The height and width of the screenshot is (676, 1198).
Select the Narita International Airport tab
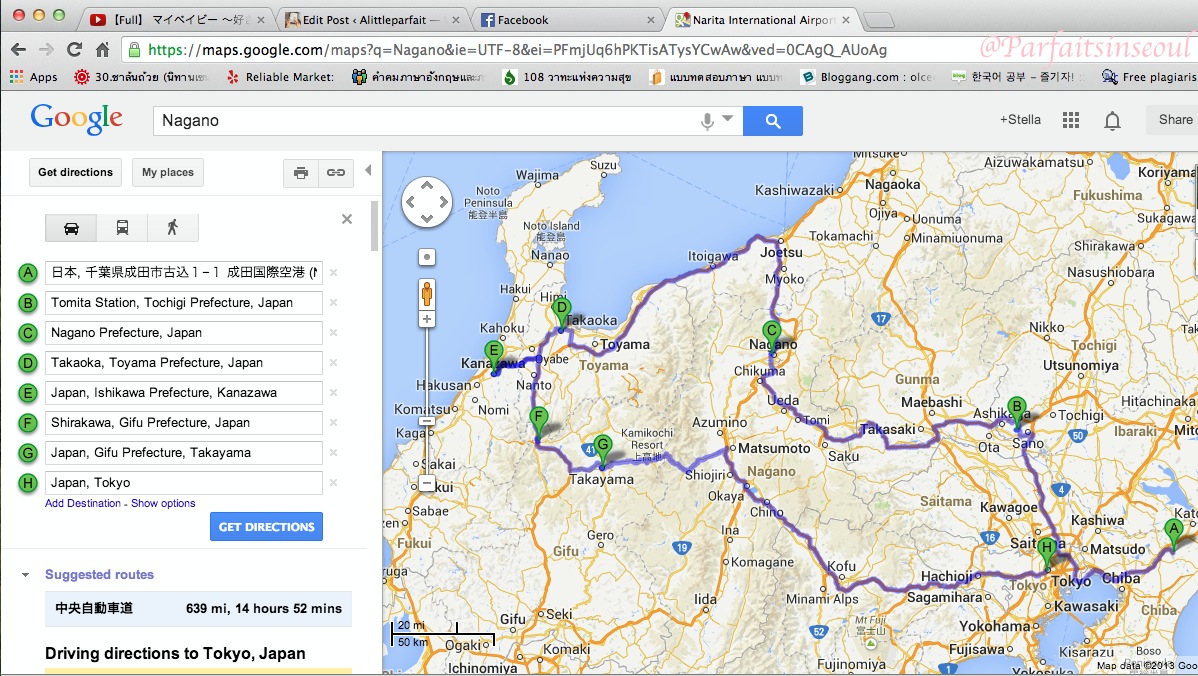pyautogui.click(x=762, y=20)
